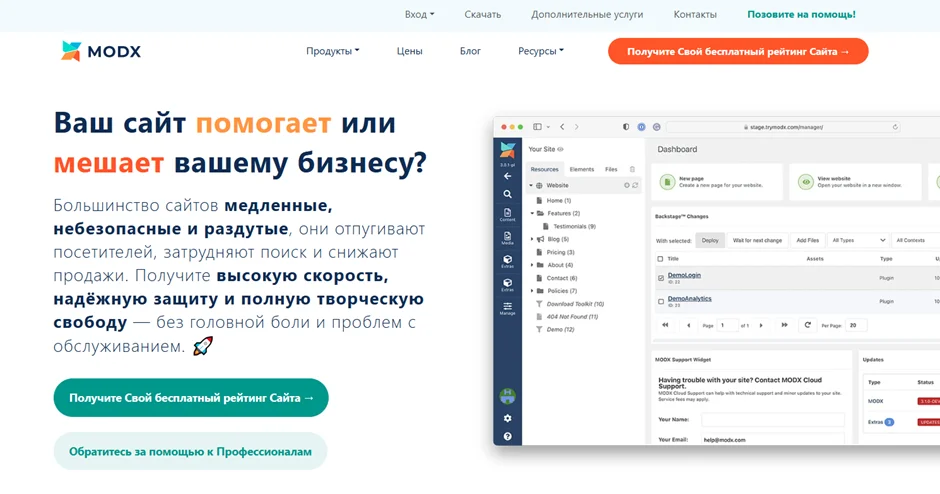Toggle the select-all checkbox beside Title

tap(660, 259)
